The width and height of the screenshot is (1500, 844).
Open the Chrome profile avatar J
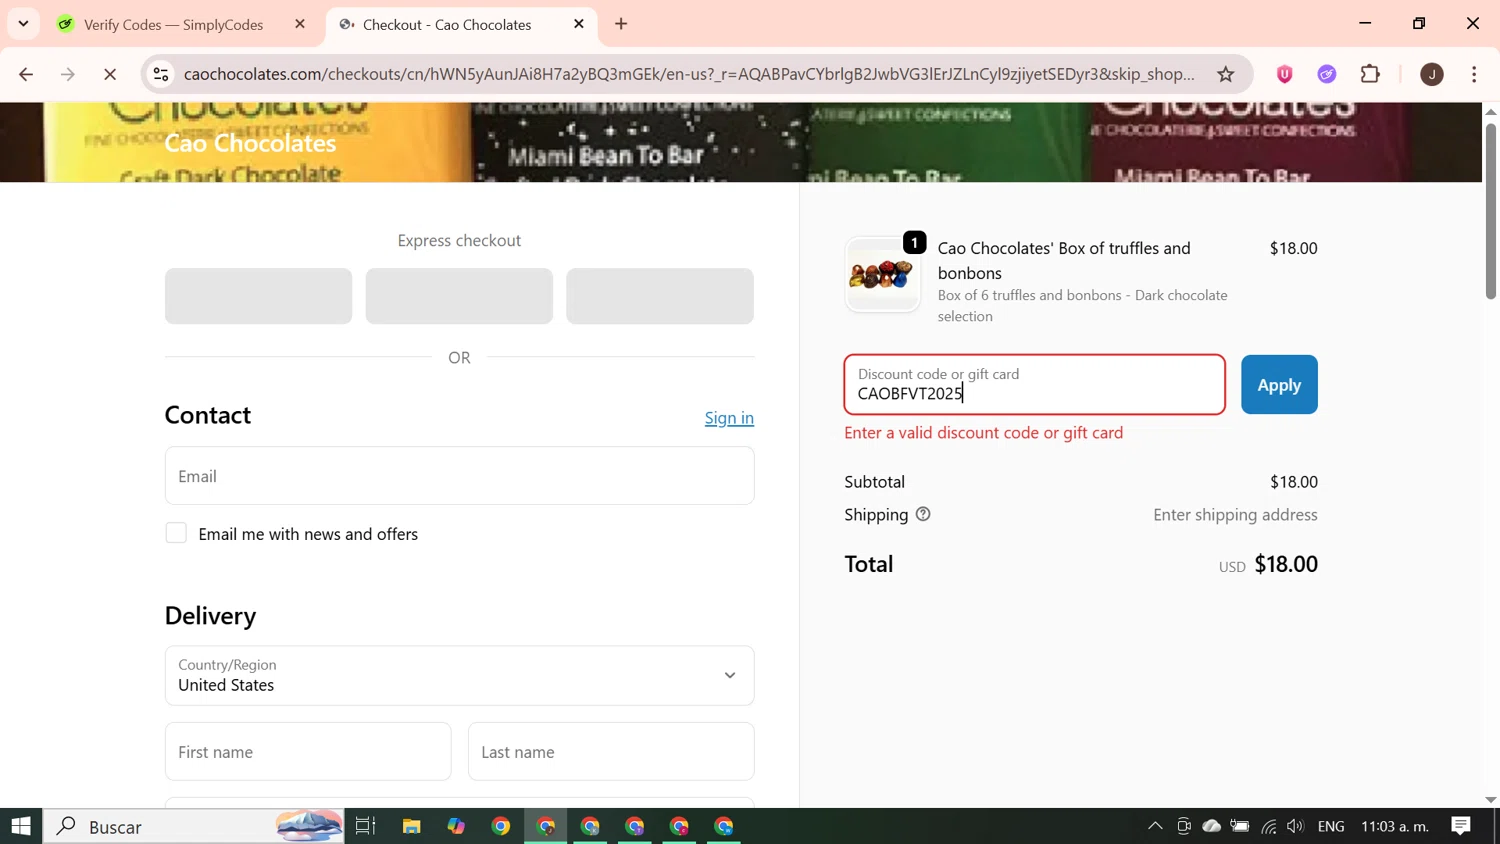click(x=1432, y=74)
